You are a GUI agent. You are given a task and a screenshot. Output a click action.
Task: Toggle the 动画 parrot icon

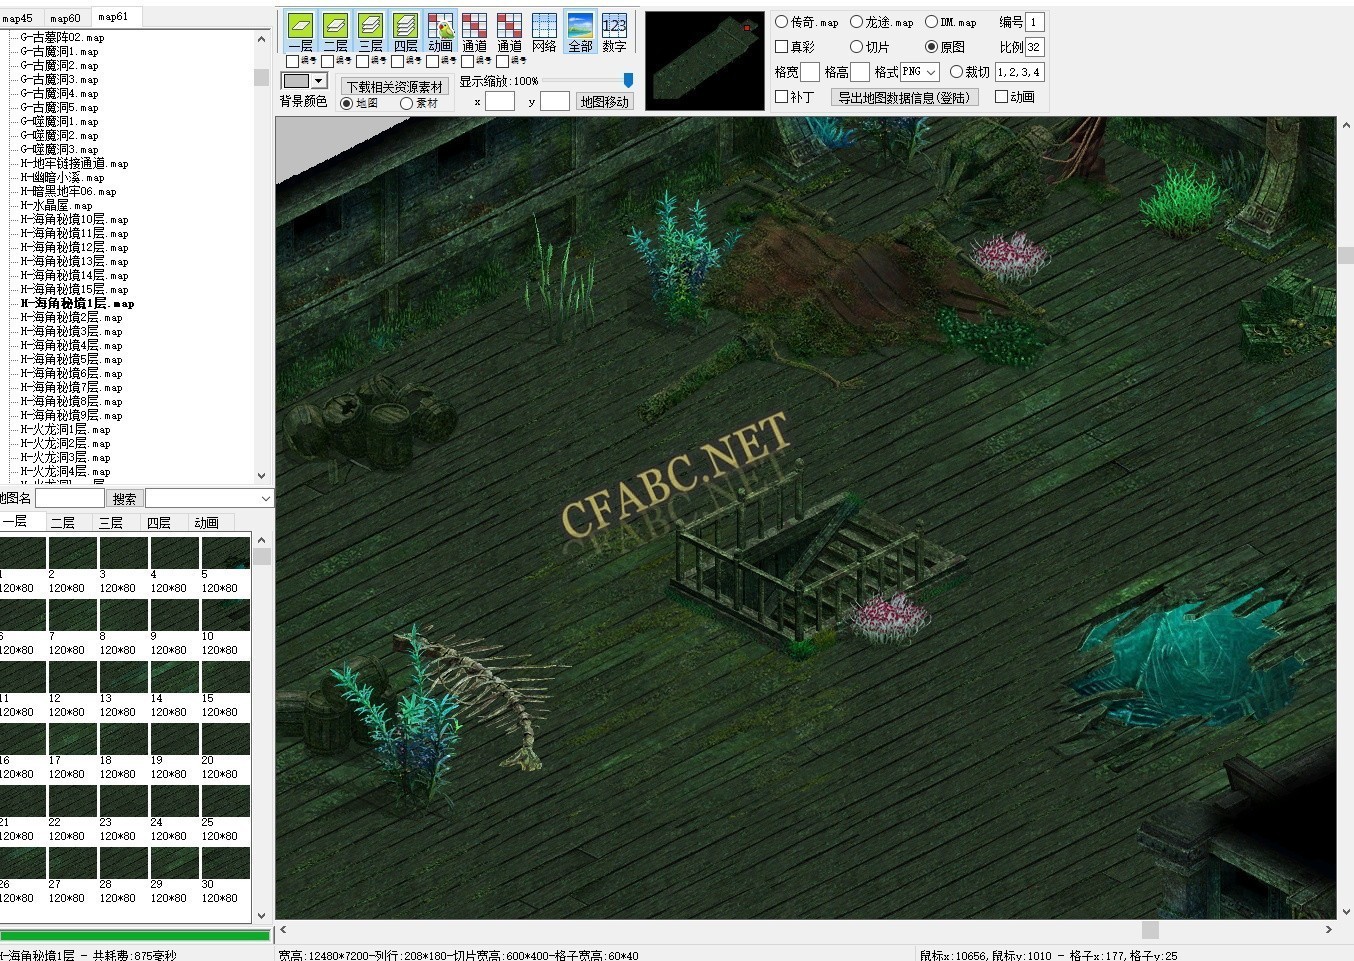pos(440,31)
